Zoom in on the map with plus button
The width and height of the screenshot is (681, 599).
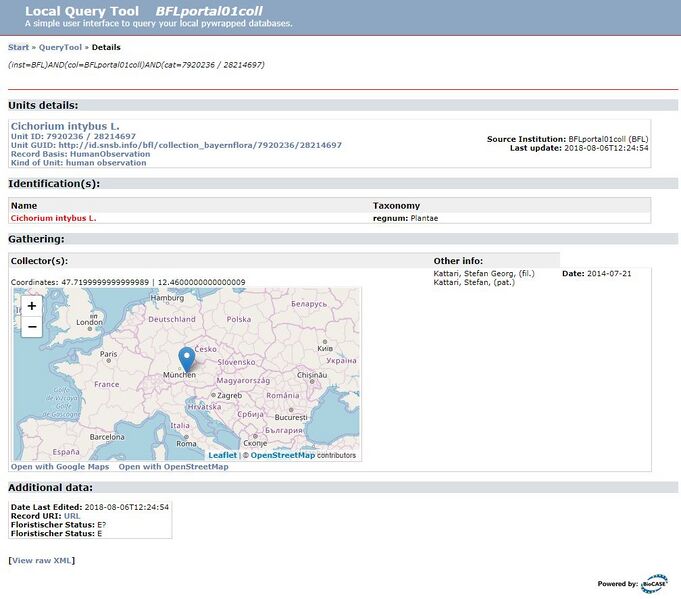pos(32,306)
